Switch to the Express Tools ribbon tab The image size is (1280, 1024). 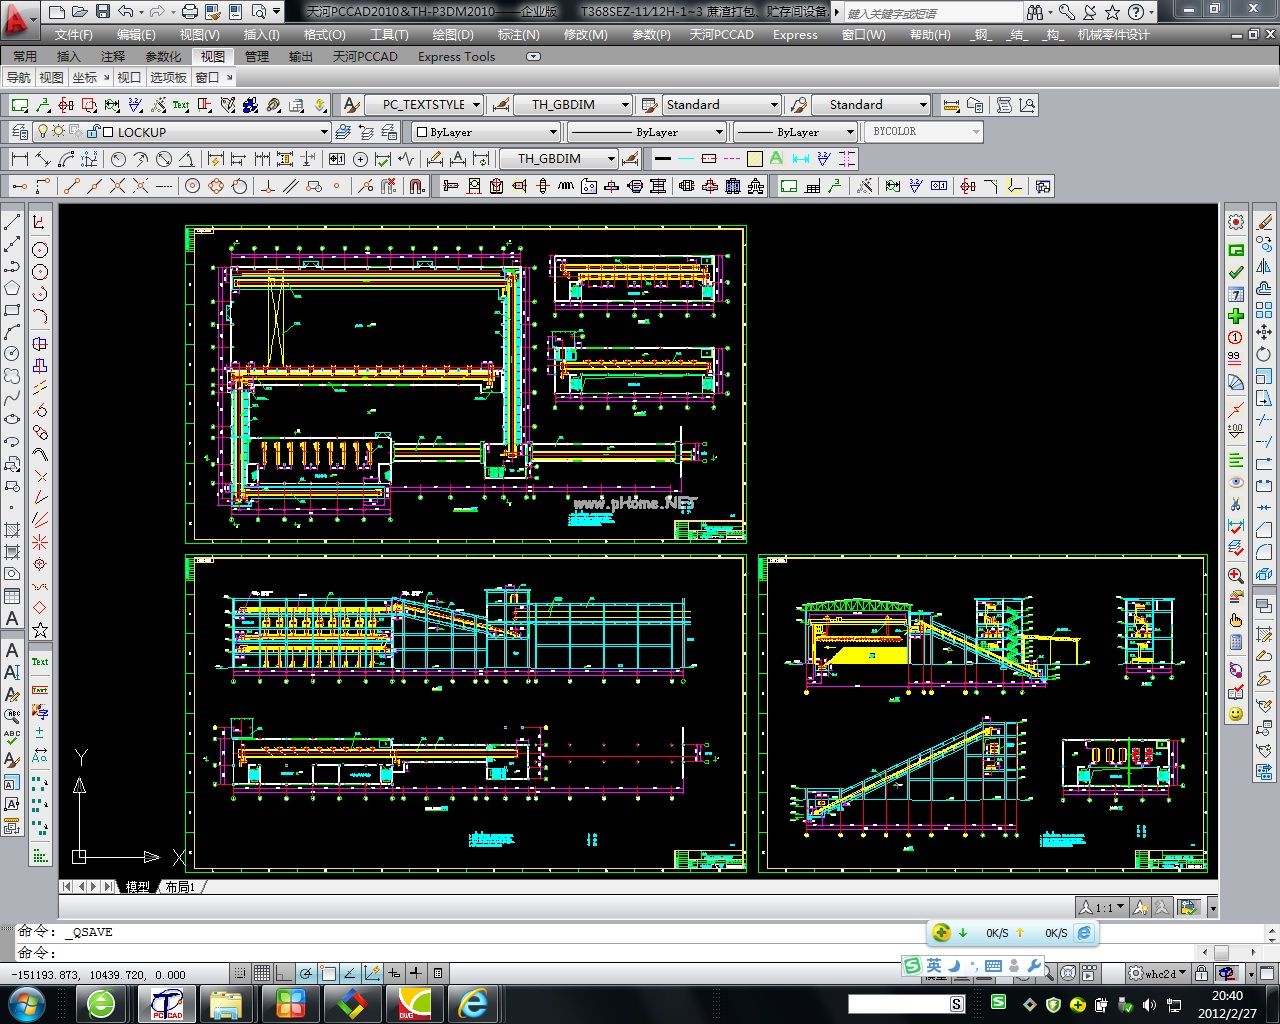[x=456, y=56]
